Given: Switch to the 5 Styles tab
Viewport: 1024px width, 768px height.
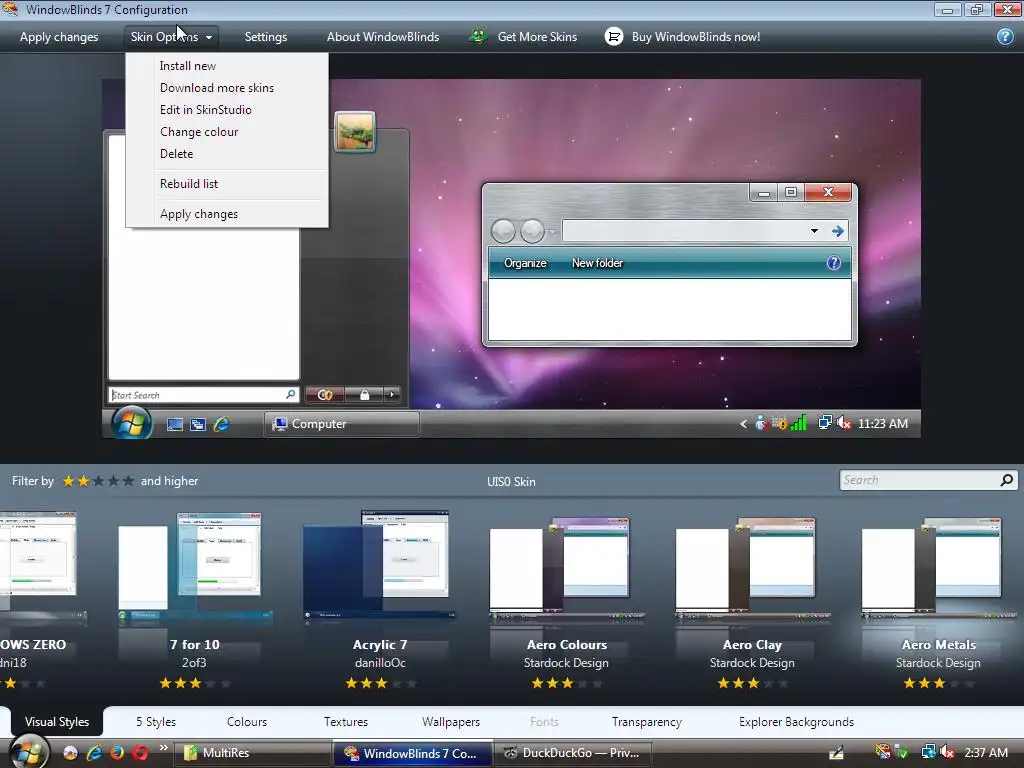Looking at the screenshot, I should (156, 722).
